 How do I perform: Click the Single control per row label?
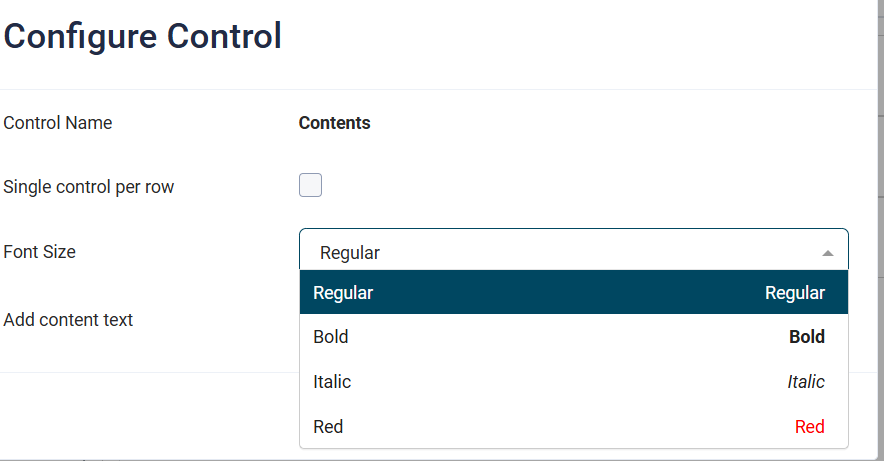tap(89, 187)
